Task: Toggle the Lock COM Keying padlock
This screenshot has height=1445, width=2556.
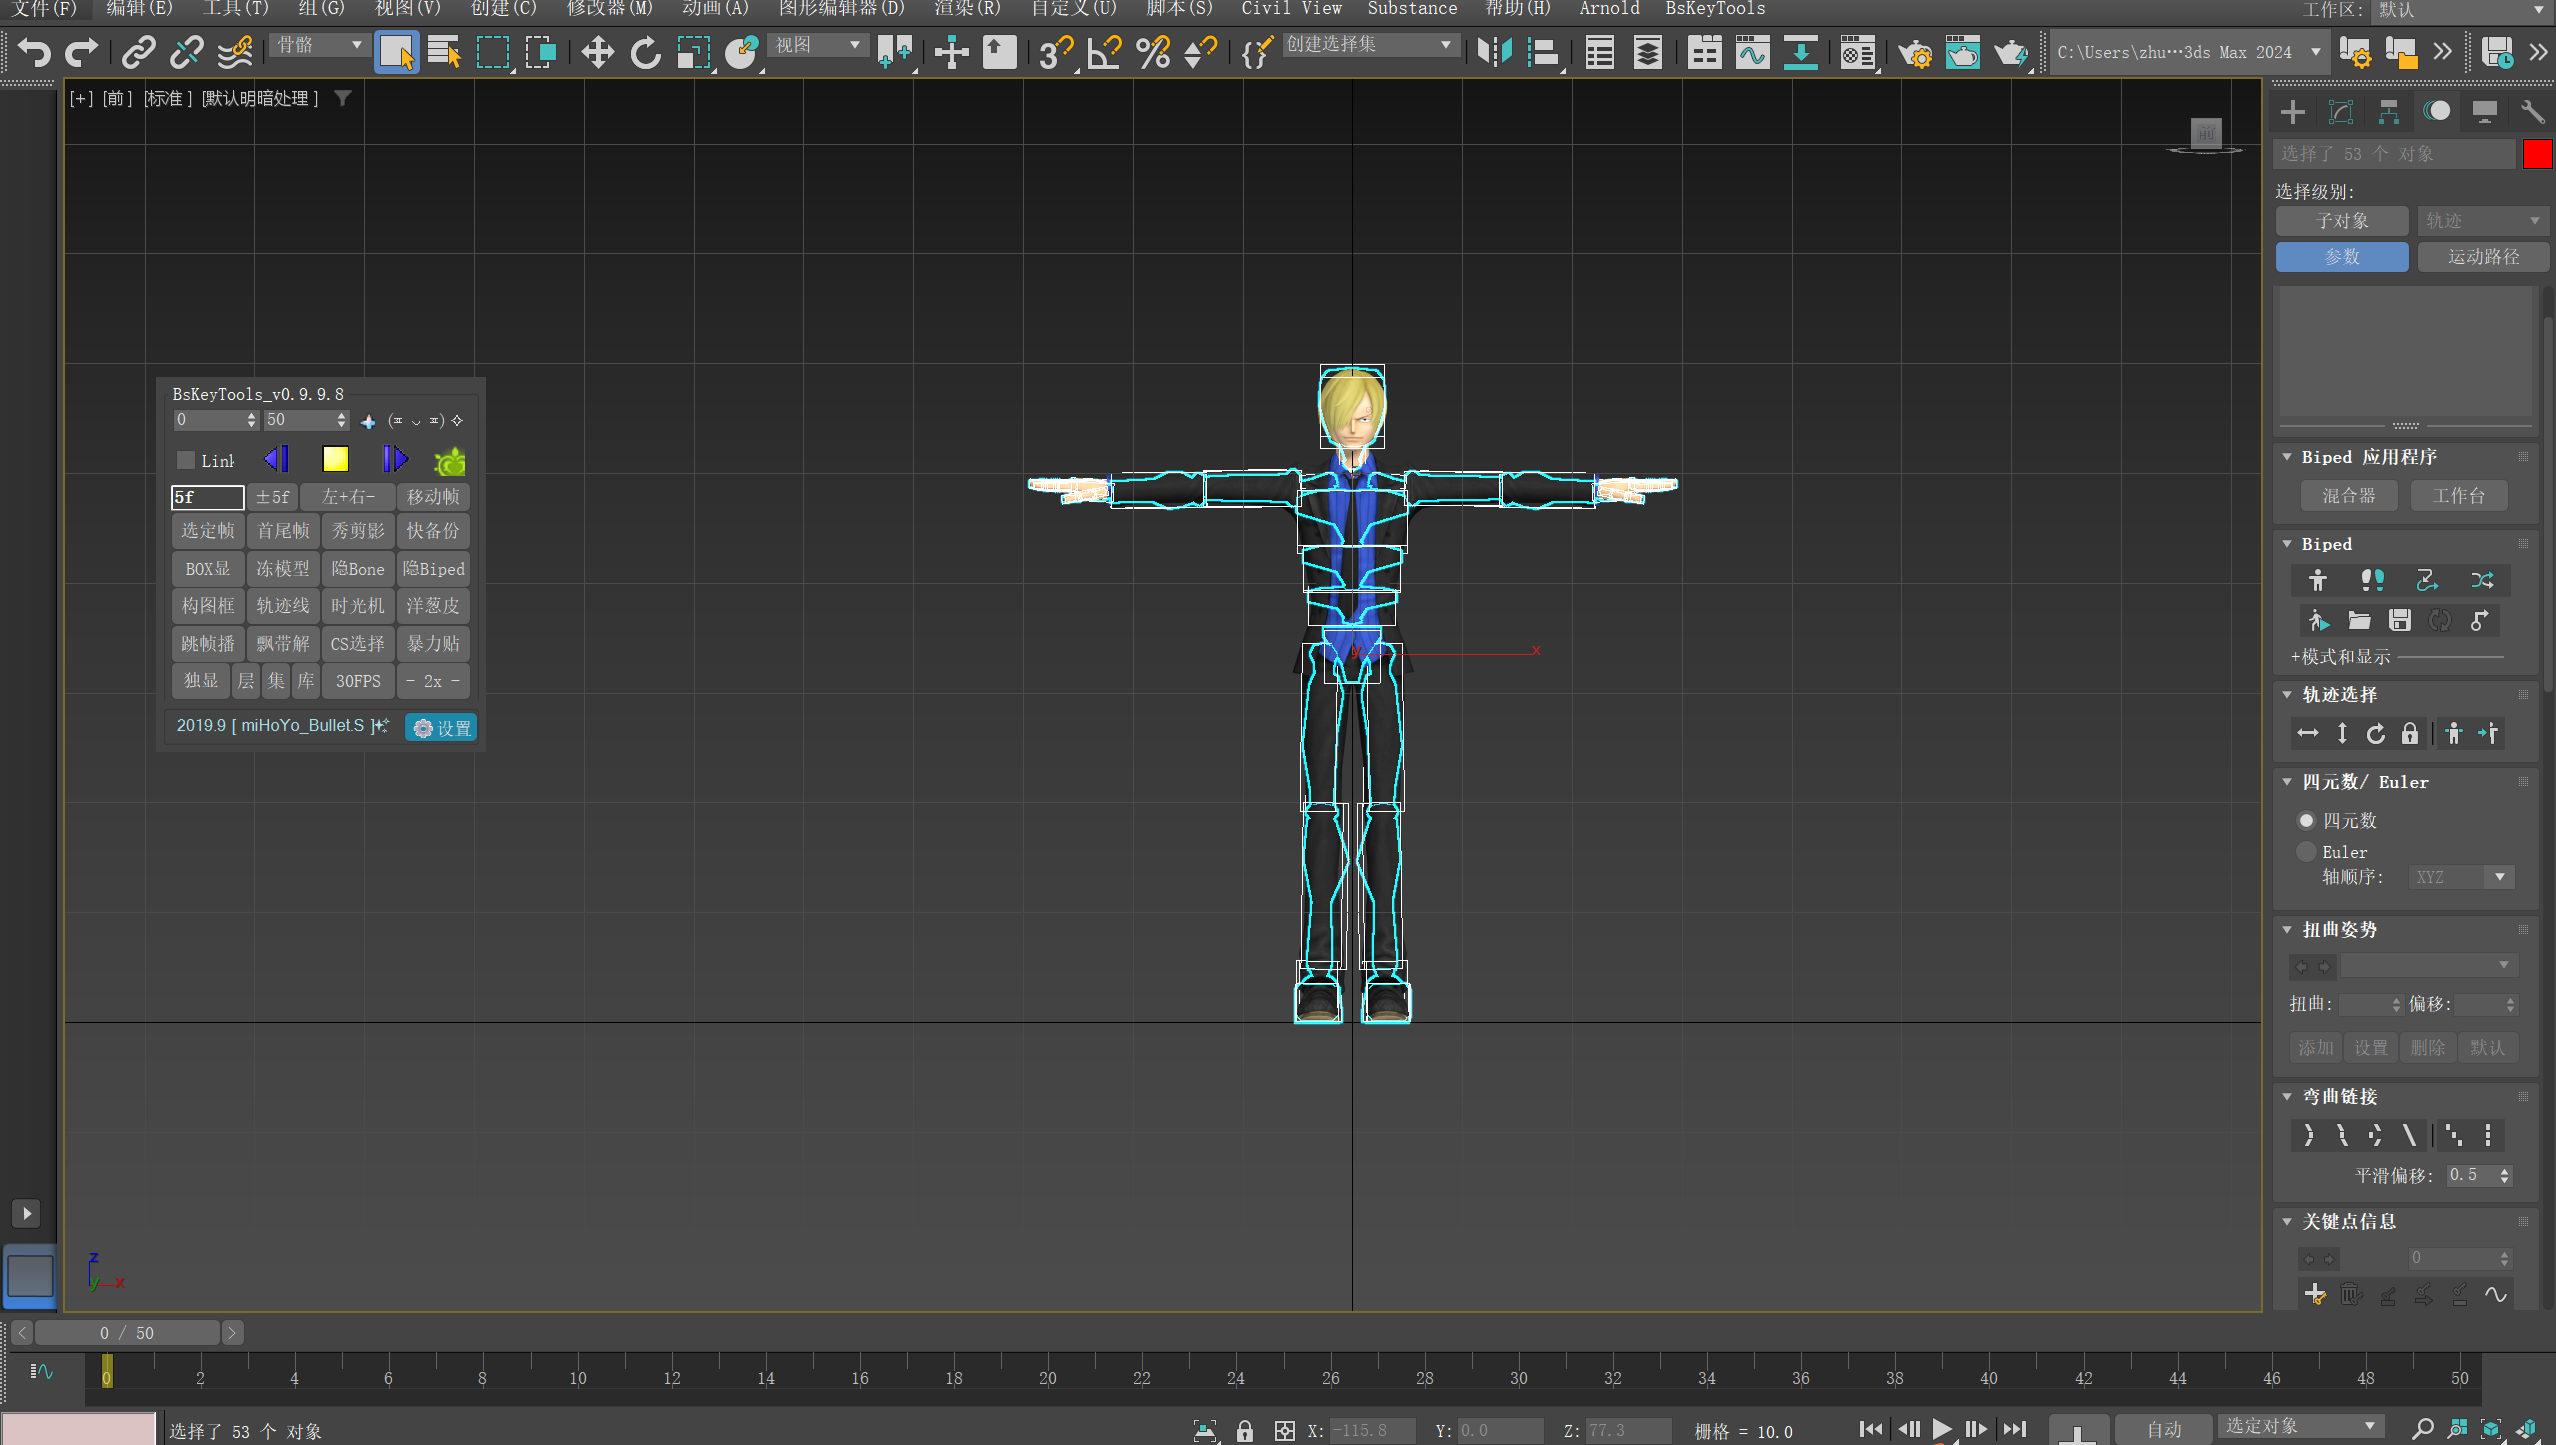Action: [2409, 733]
